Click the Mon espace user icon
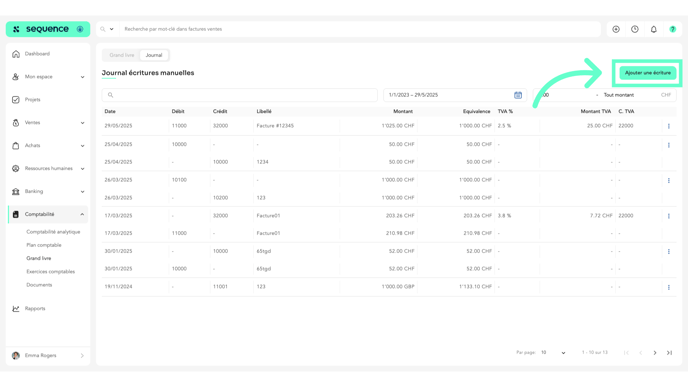The height and width of the screenshot is (387, 688). click(x=16, y=77)
